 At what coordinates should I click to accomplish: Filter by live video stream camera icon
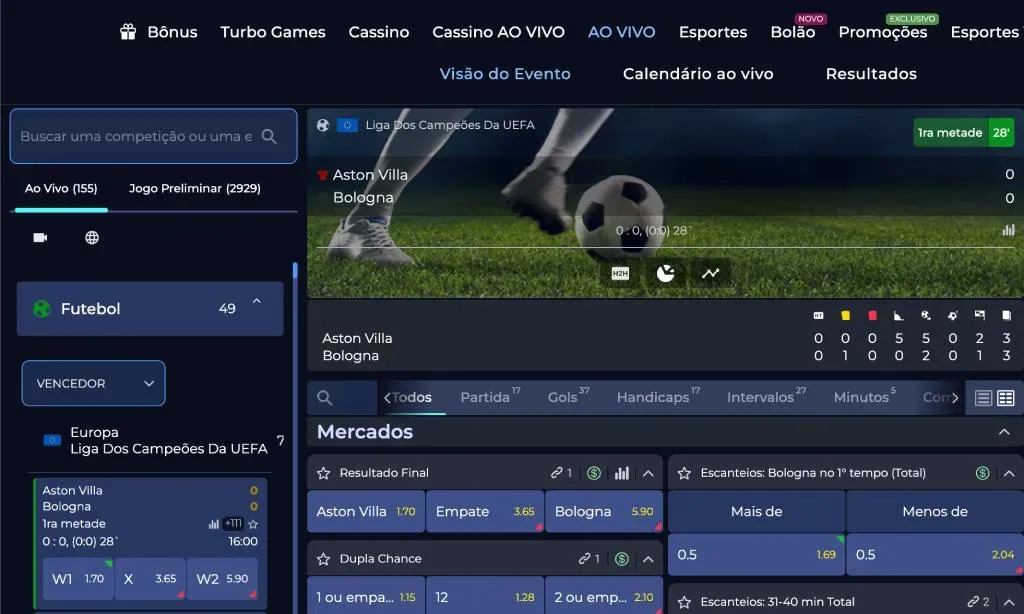coord(40,238)
